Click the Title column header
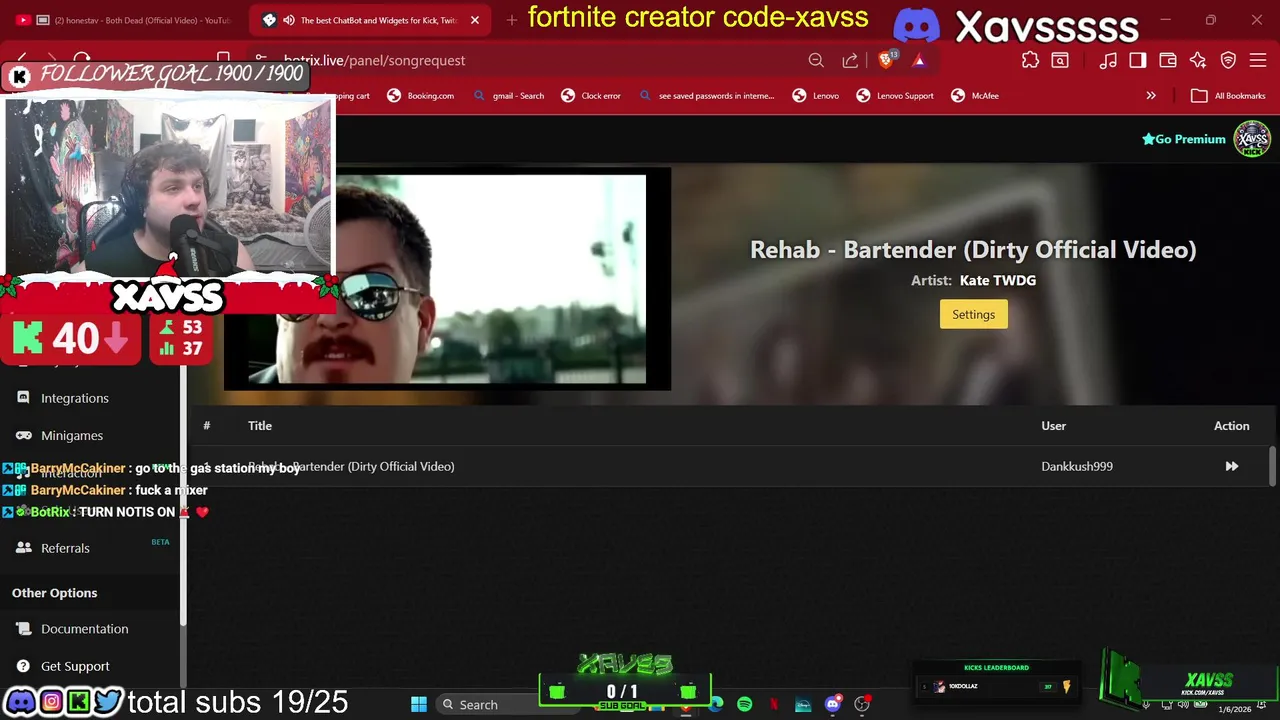The height and width of the screenshot is (720, 1280). (260, 426)
